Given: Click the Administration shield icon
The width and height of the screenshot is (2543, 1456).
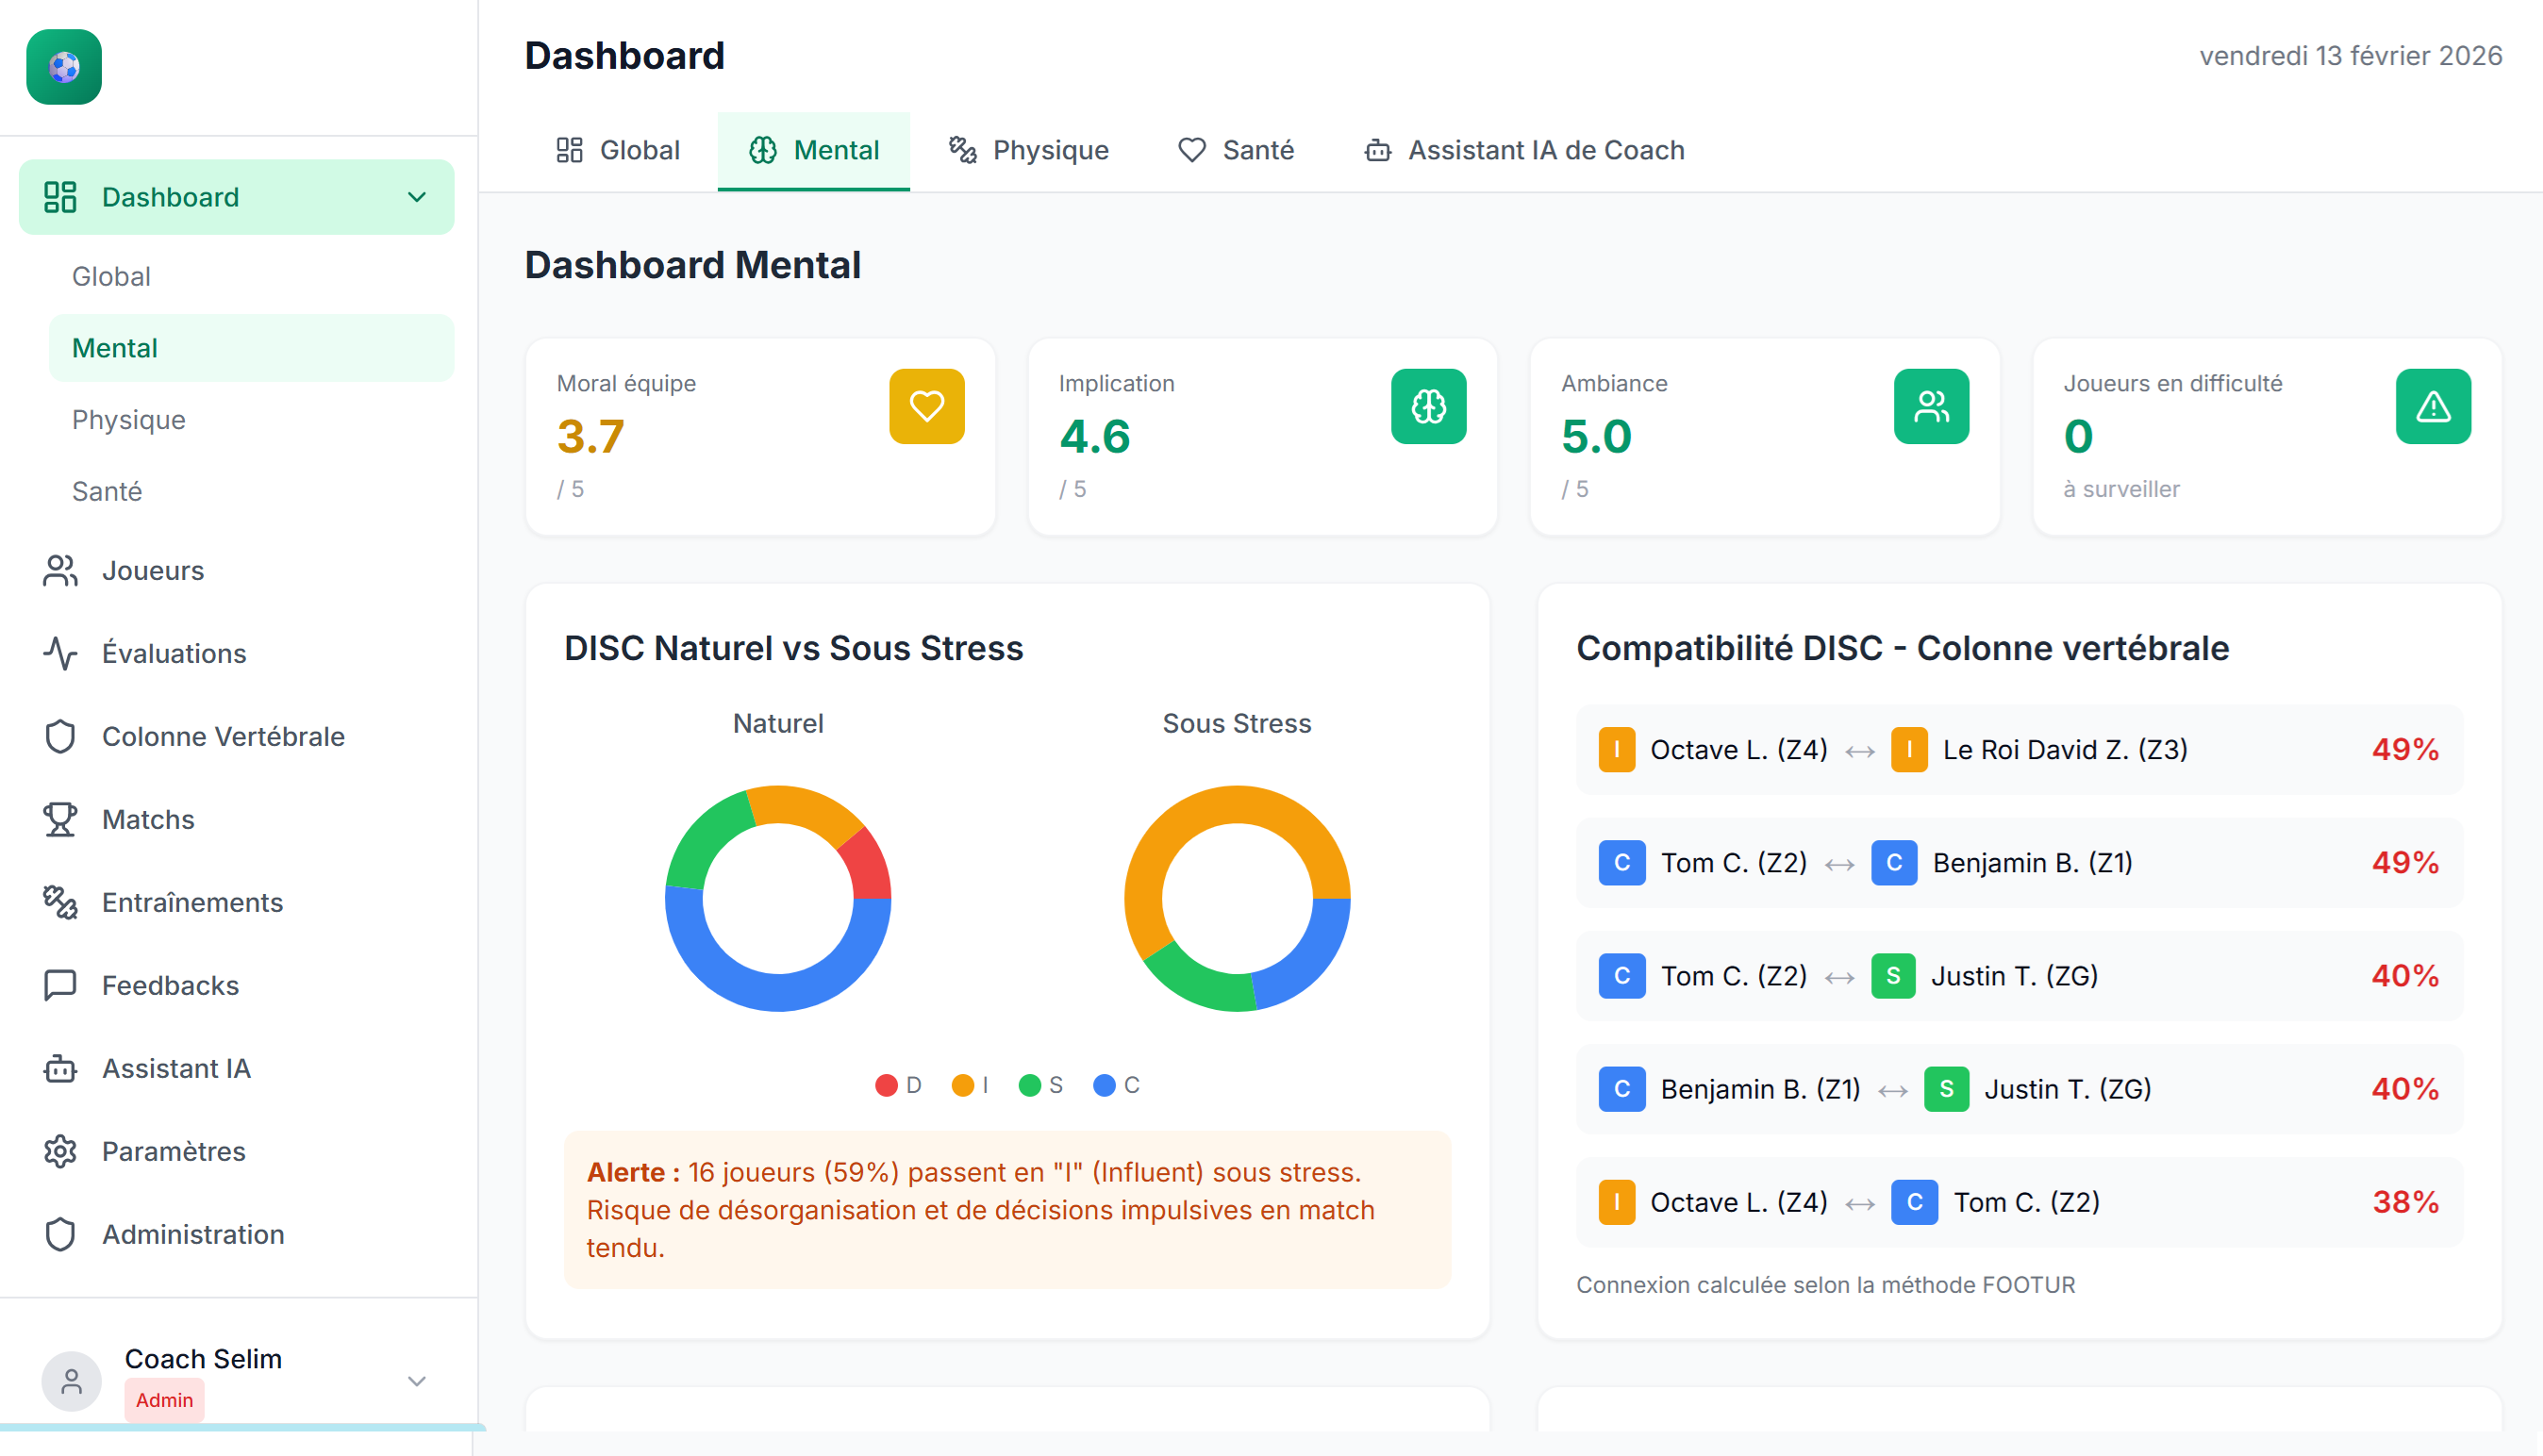Looking at the screenshot, I should coord(60,1234).
